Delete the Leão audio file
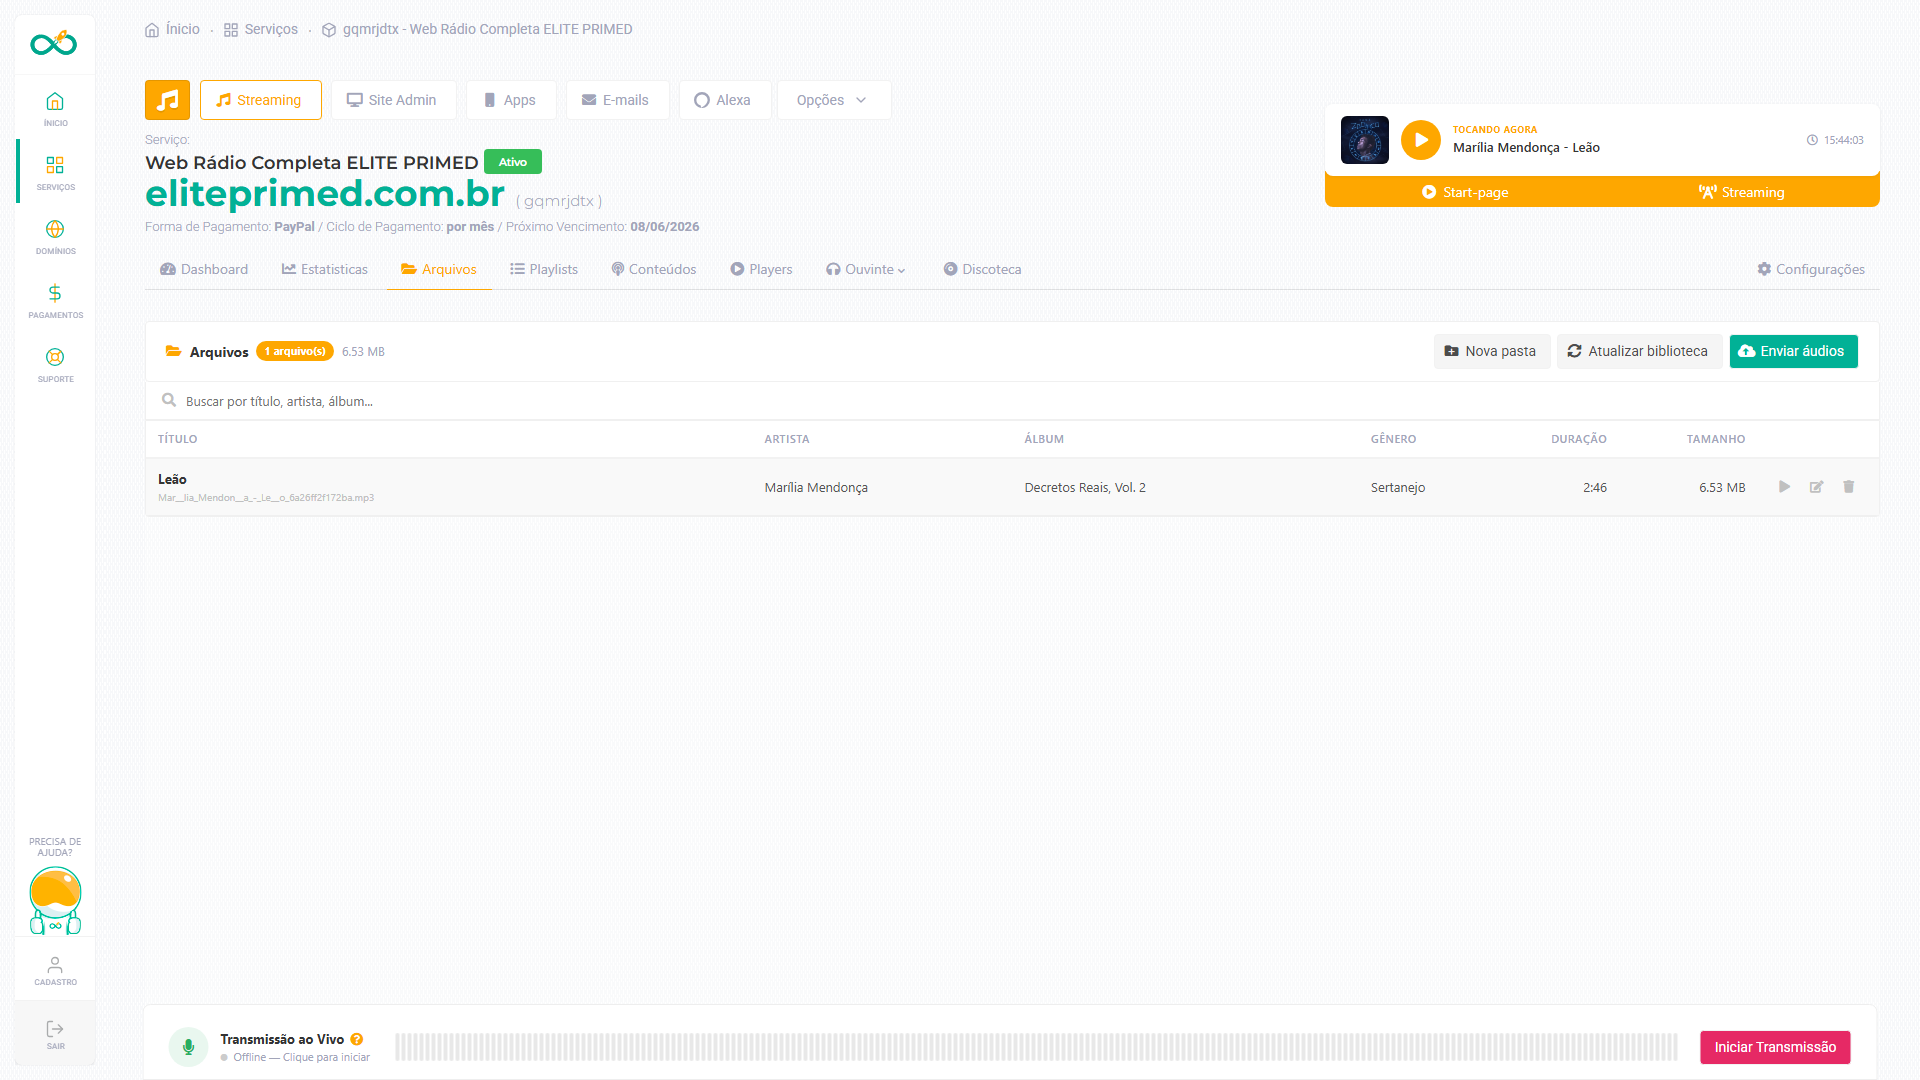Image resolution: width=1920 pixels, height=1080 pixels. tap(1848, 487)
